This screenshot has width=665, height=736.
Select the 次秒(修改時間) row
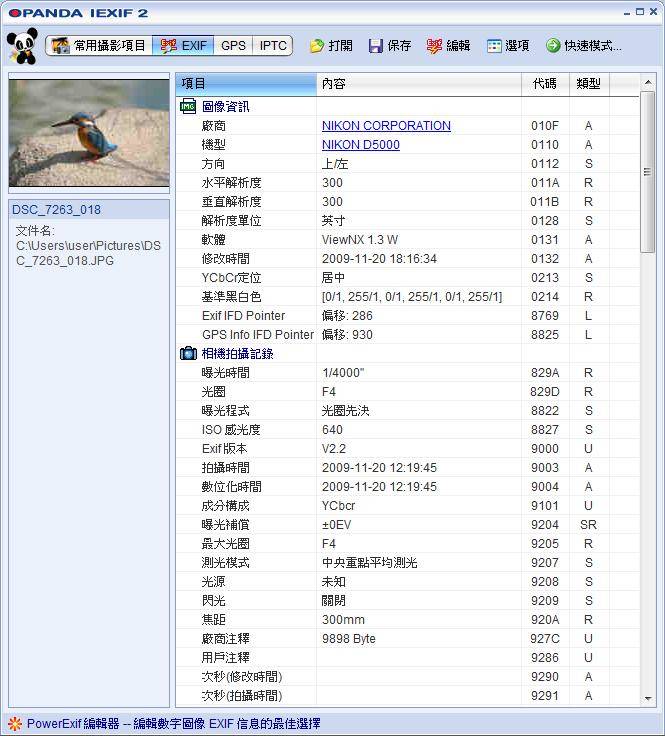tap(408, 677)
